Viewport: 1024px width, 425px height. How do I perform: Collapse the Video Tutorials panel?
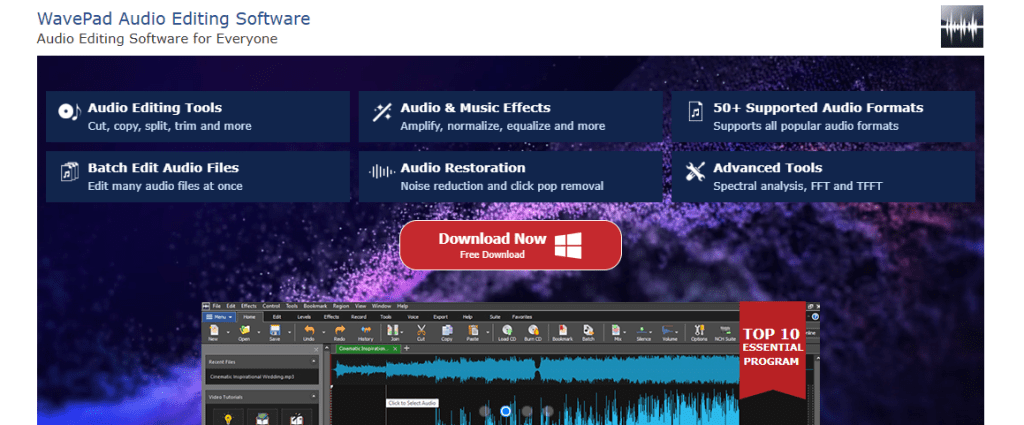pyautogui.click(x=313, y=396)
